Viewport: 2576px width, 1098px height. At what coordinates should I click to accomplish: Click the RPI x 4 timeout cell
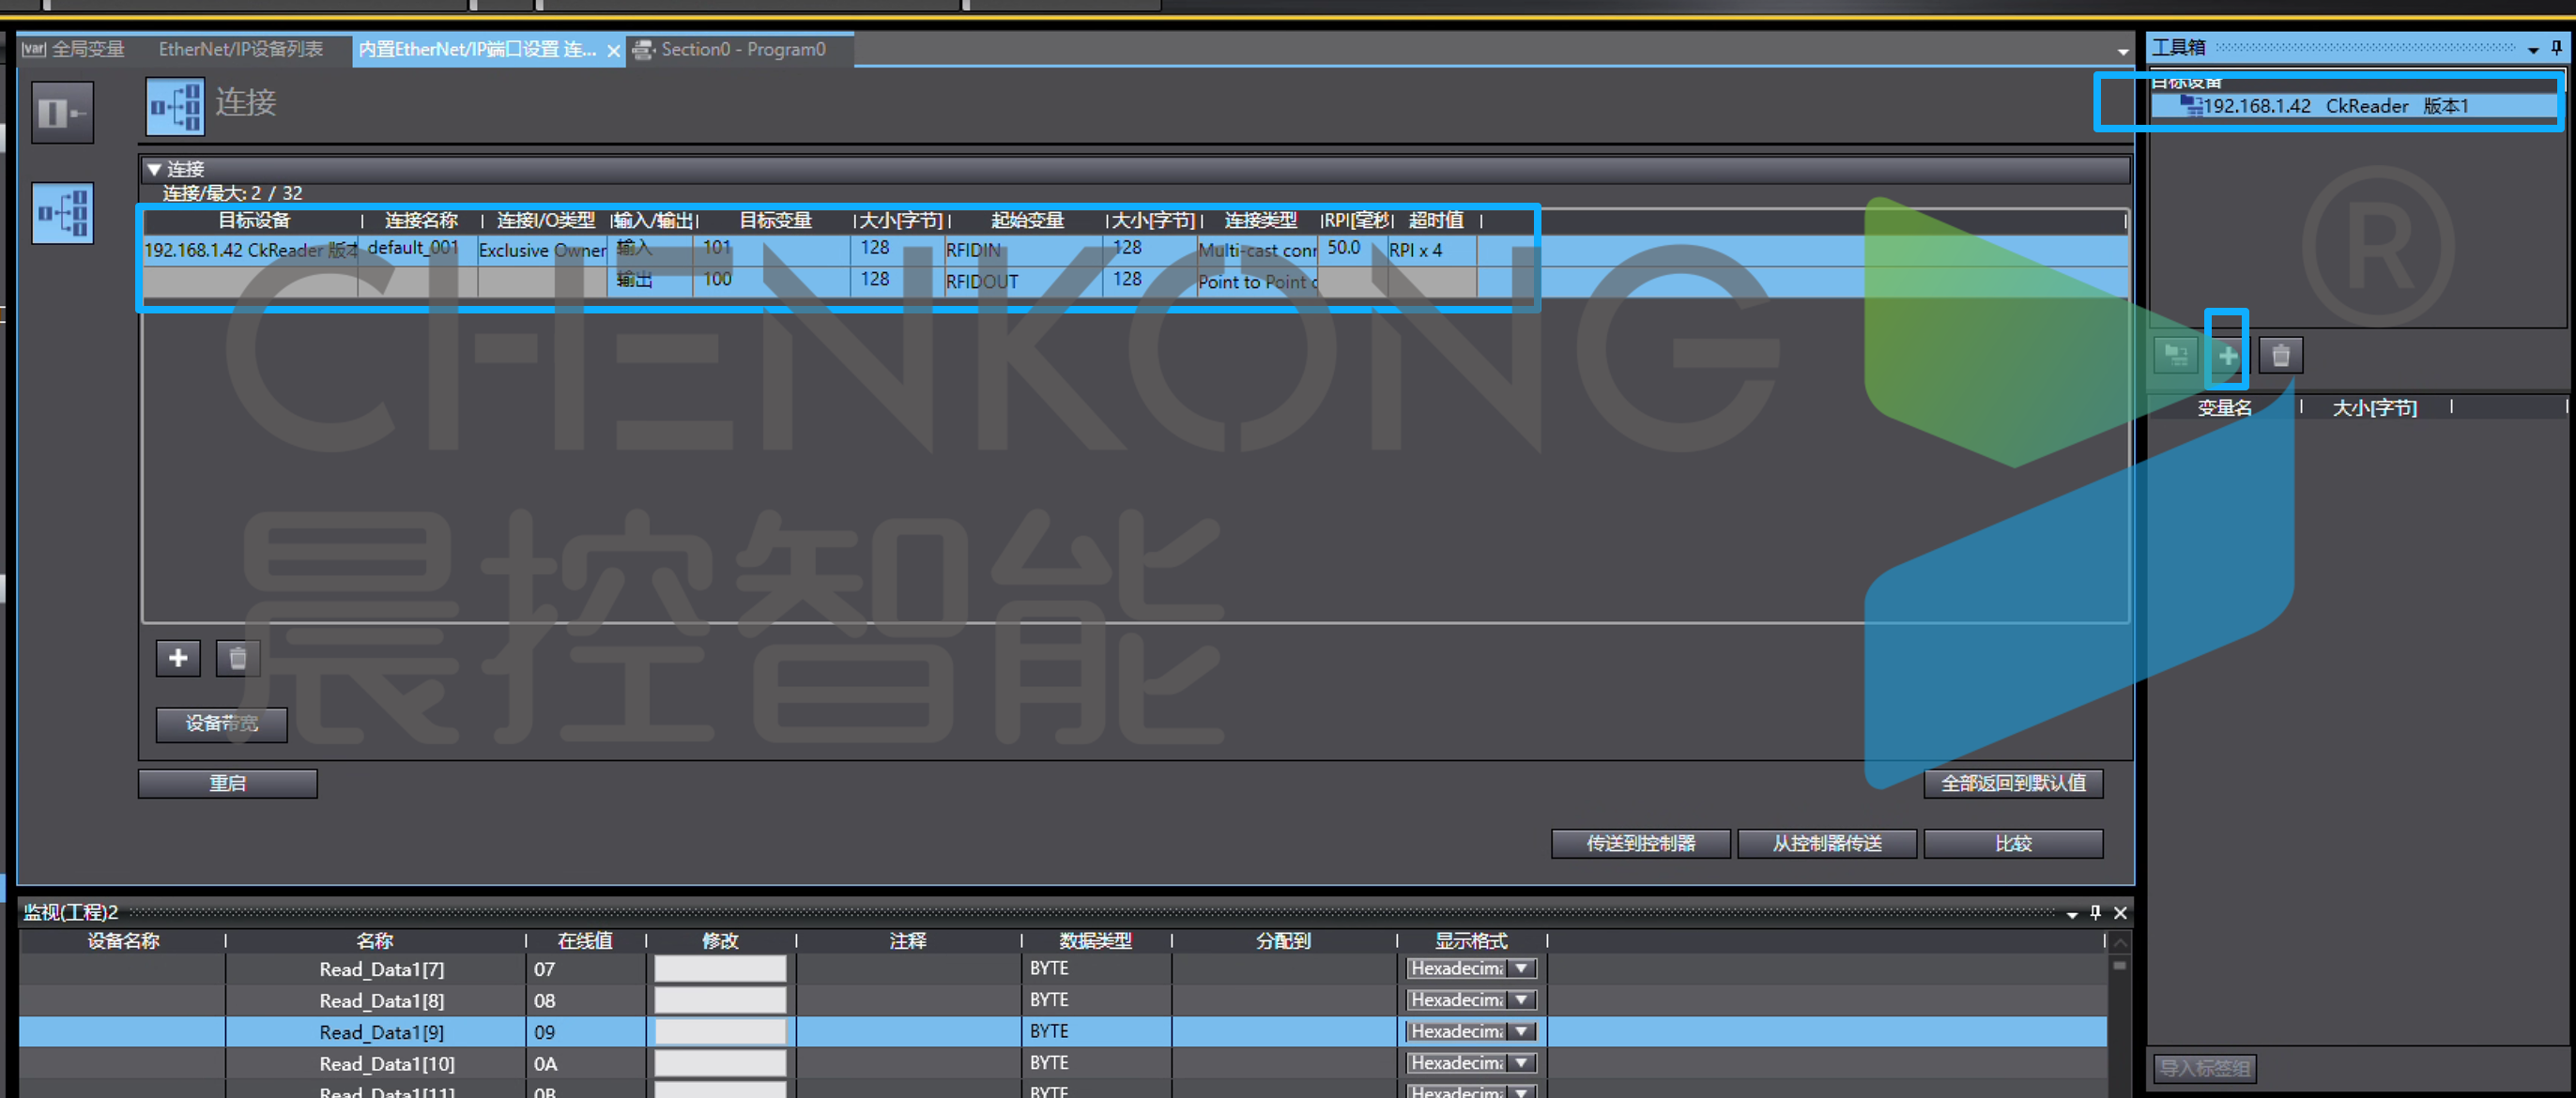coord(1431,250)
